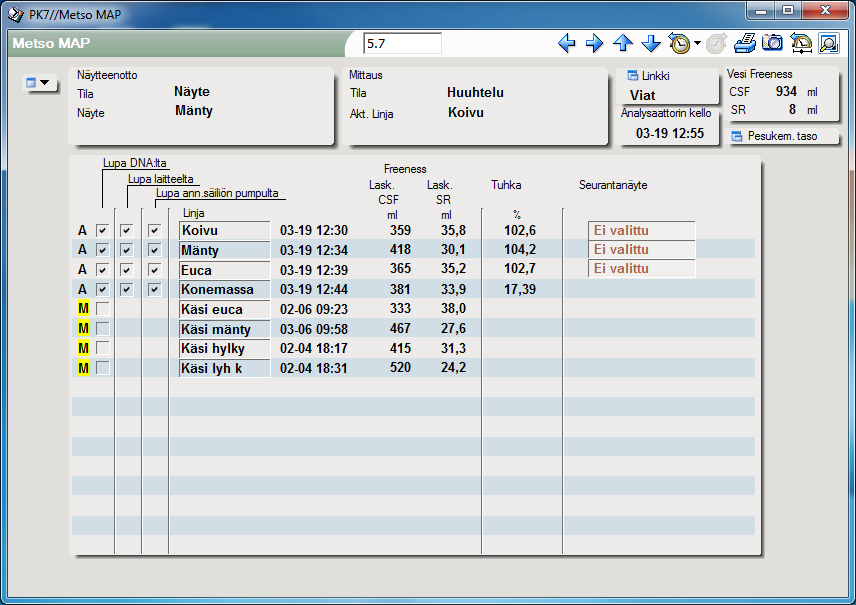The image size is (856, 605).
Task: Click the Seurantanäyte column header
Action: pyautogui.click(x=613, y=185)
